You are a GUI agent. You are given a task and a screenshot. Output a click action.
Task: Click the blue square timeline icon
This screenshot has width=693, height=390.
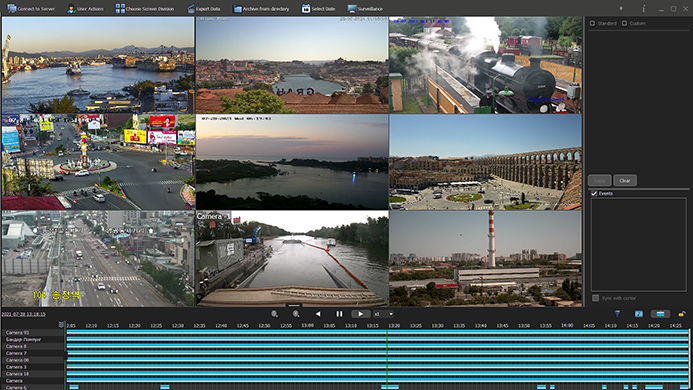click(639, 314)
